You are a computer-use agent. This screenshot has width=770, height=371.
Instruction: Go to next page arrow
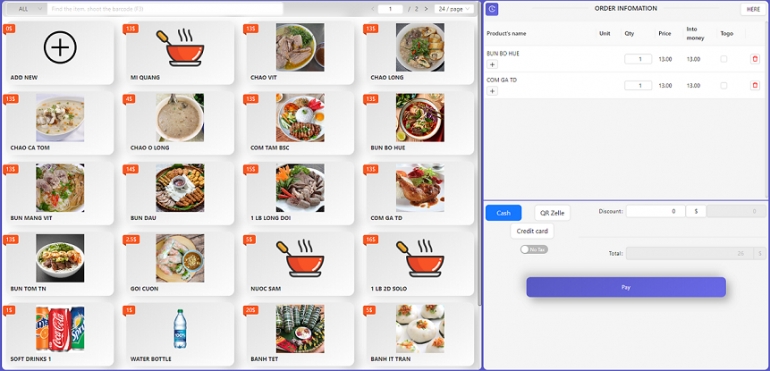click(x=426, y=9)
